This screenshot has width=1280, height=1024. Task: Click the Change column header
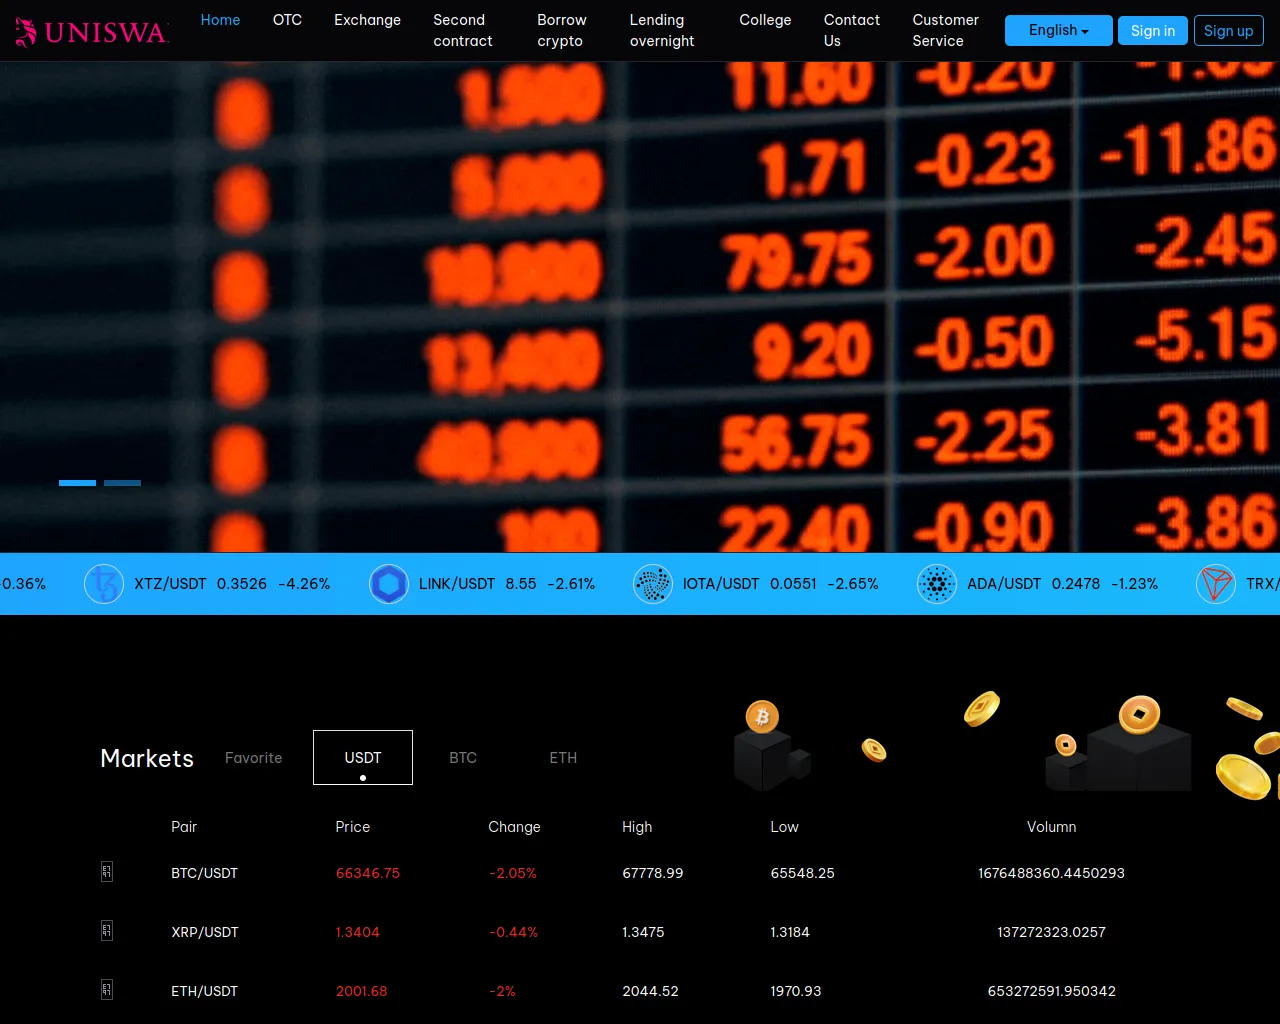coord(514,827)
